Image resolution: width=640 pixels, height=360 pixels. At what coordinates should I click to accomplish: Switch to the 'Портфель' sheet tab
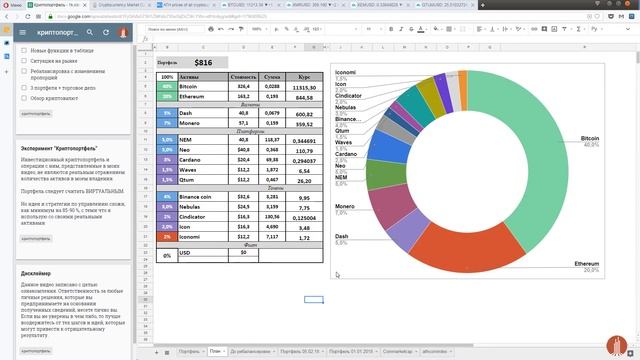191,351
